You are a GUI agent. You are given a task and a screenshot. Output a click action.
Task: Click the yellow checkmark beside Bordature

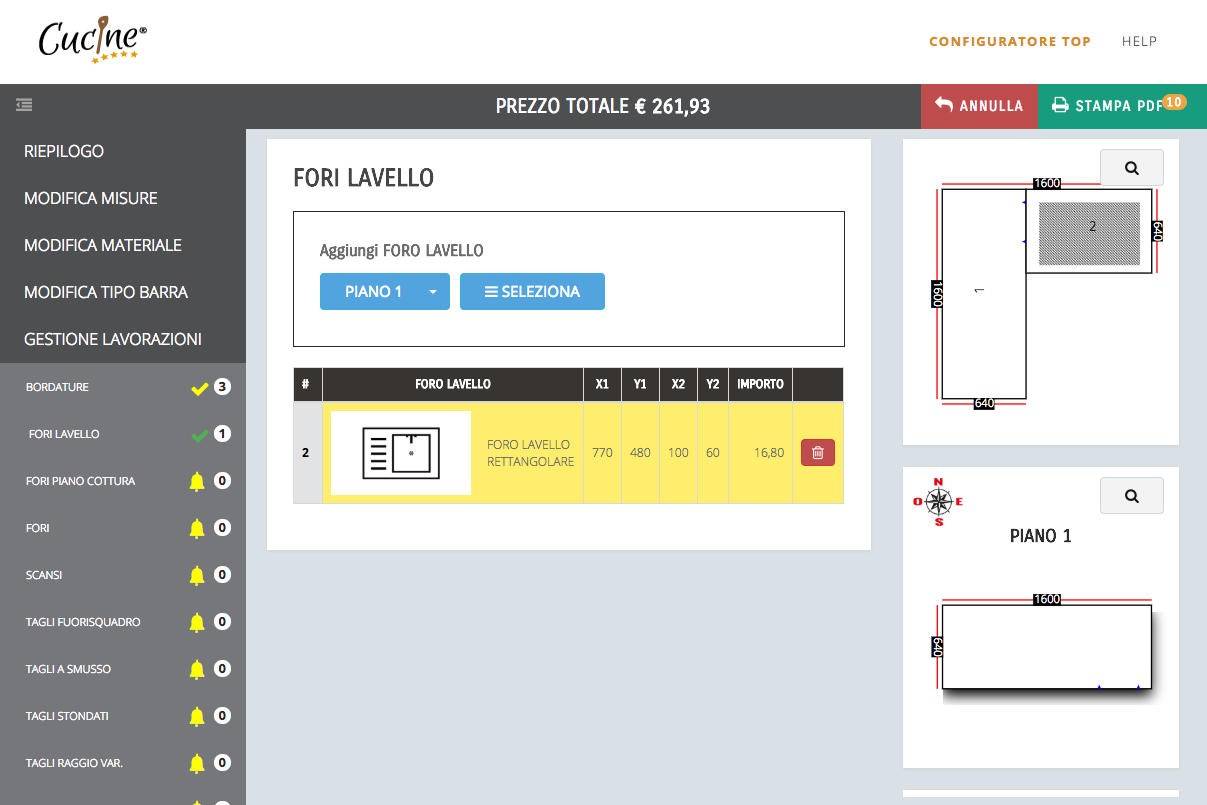(199, 388)
